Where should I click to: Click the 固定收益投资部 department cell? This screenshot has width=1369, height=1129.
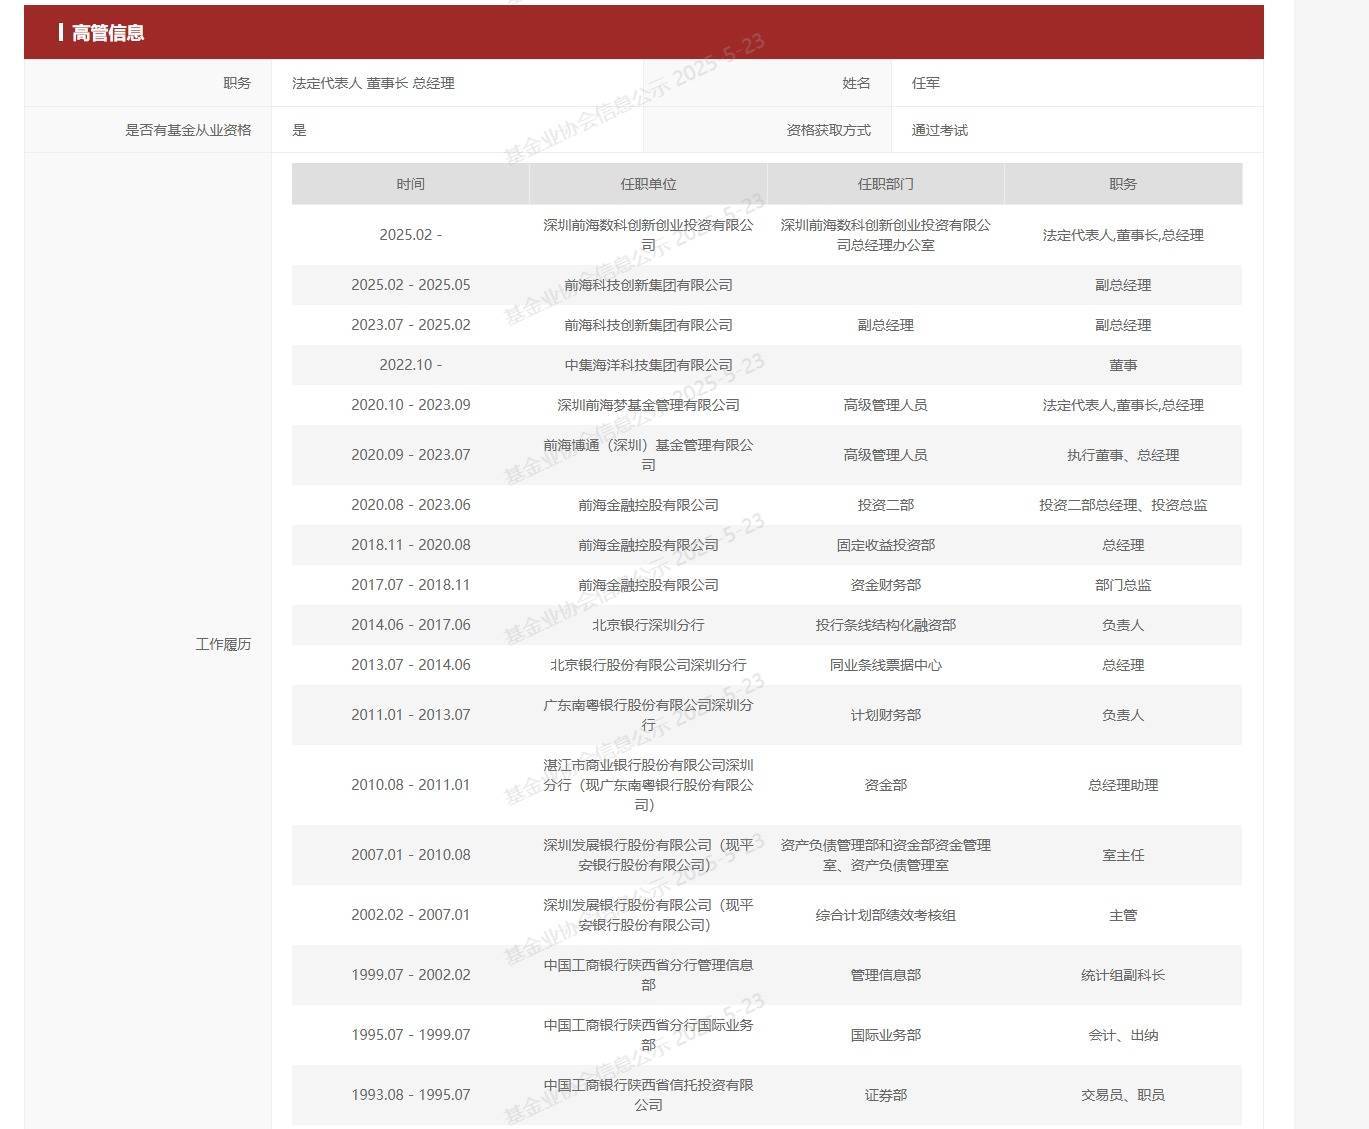[x=885, y=545]
